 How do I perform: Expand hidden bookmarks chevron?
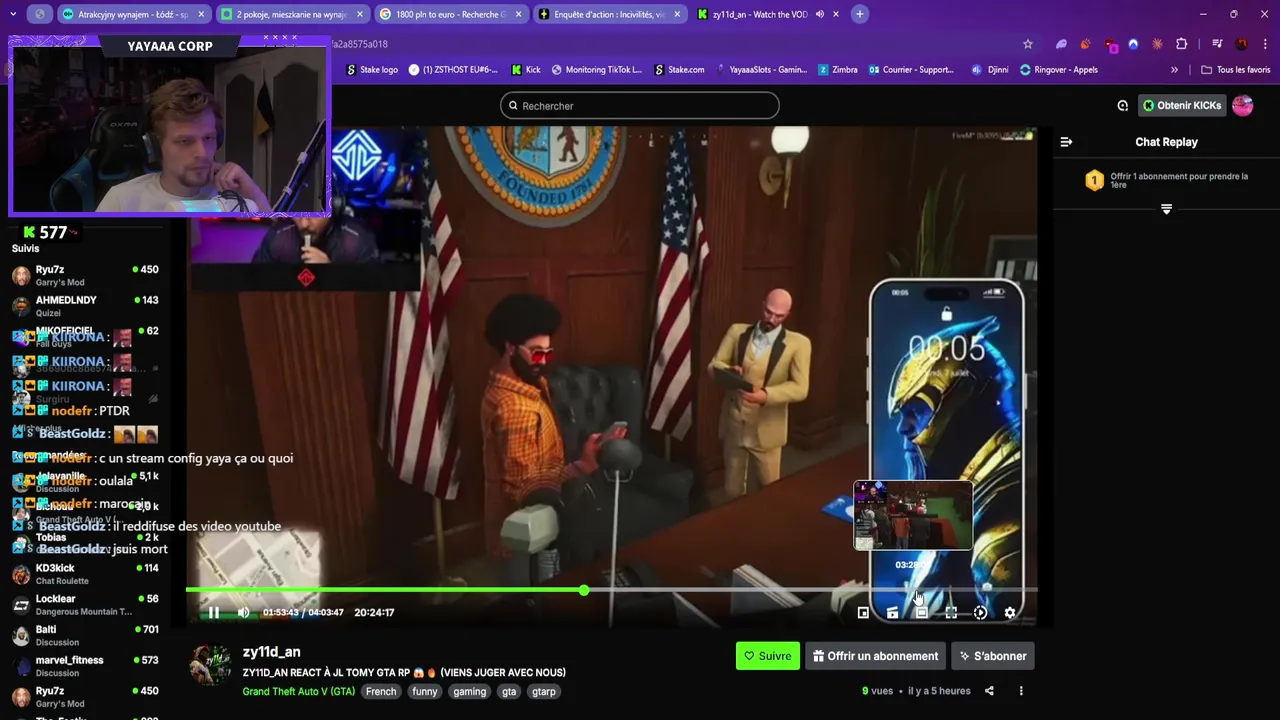pos(1174,70)
